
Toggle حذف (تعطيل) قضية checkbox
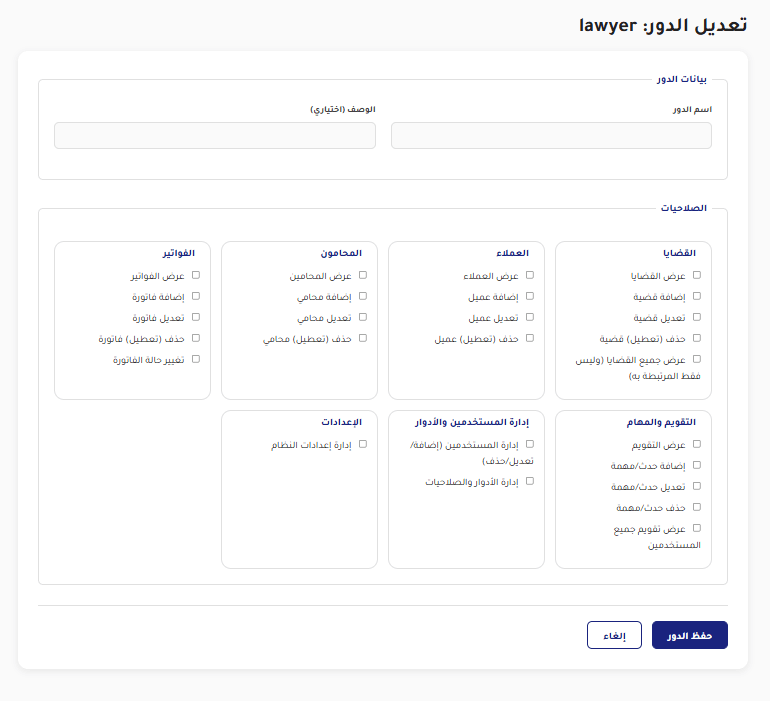coord(697,338)
